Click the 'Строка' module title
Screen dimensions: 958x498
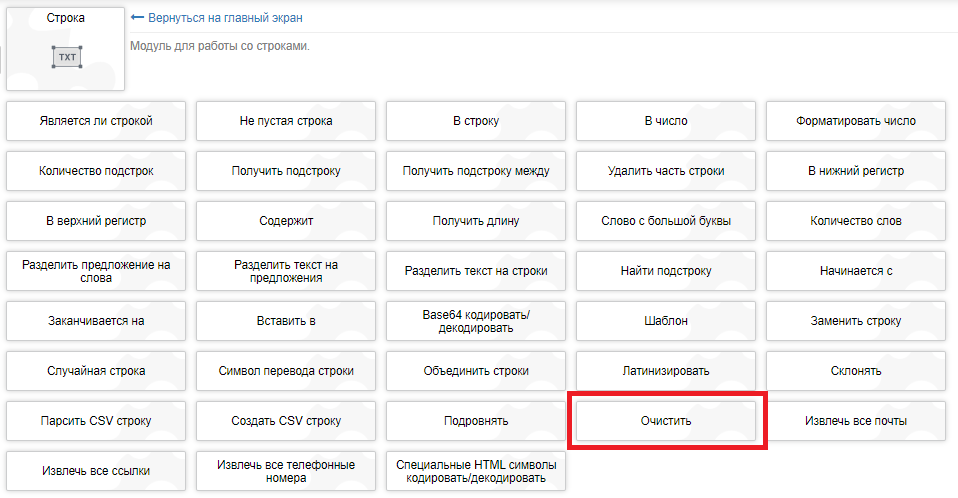65,18
